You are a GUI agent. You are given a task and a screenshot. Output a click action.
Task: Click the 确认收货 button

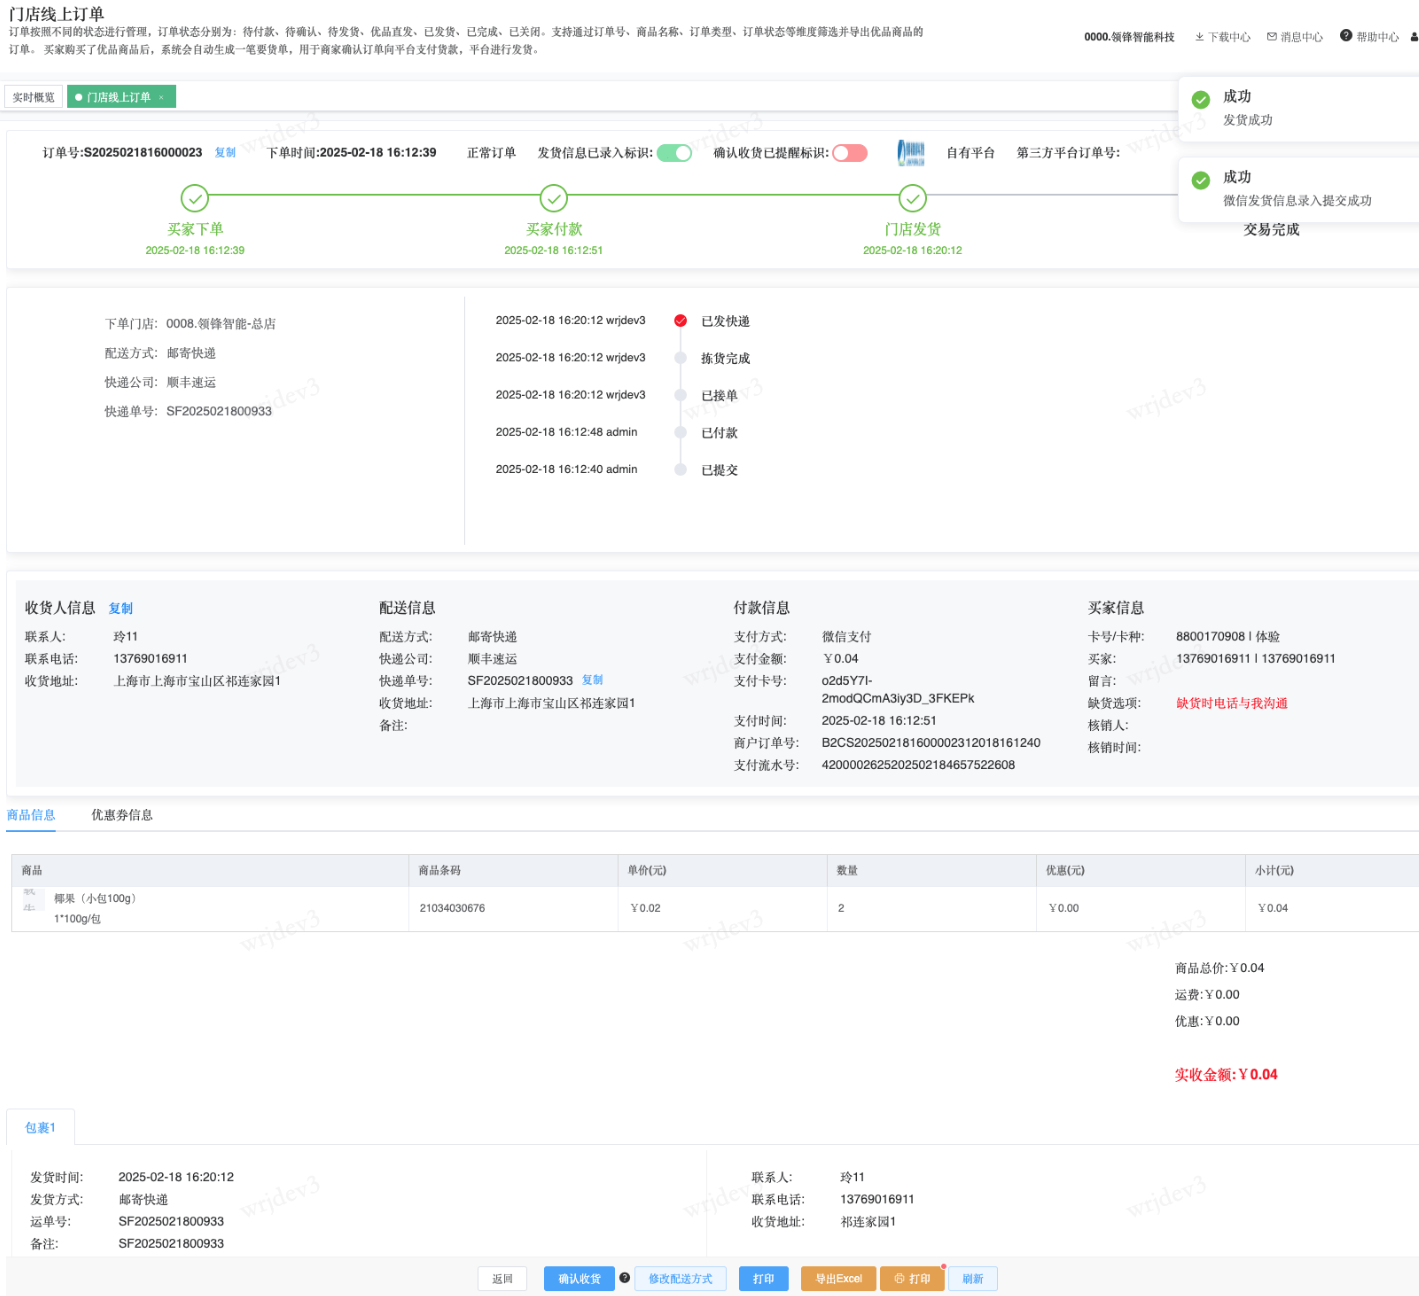click(579, 1279)
